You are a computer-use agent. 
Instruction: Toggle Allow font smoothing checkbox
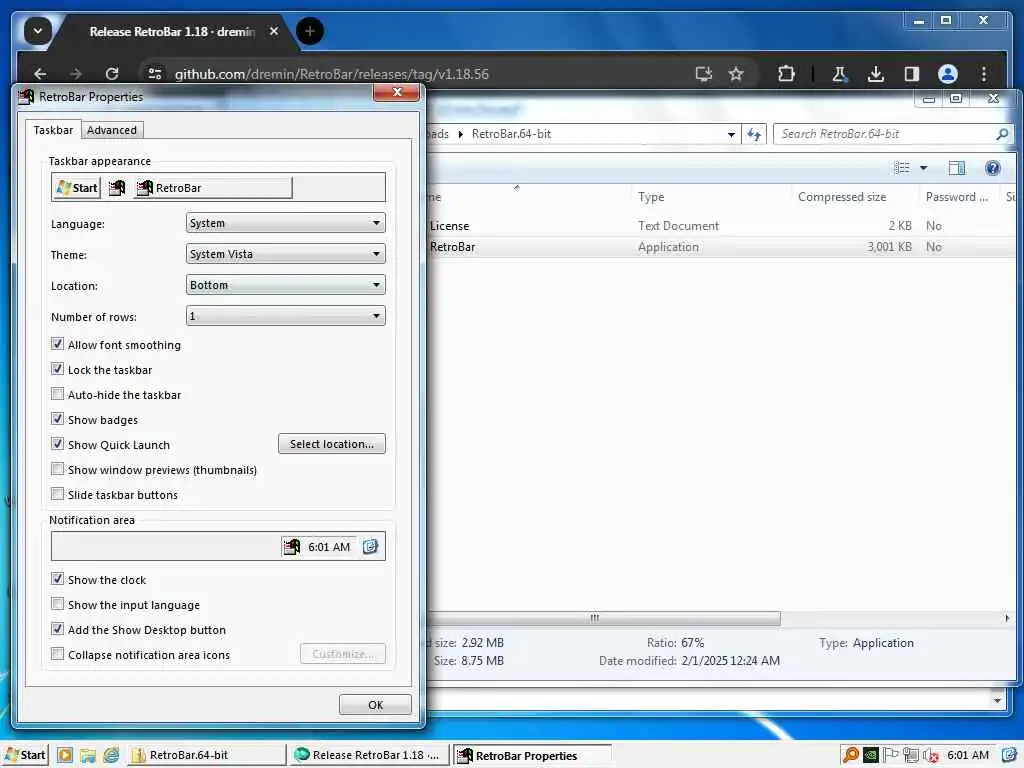[57, 344]
